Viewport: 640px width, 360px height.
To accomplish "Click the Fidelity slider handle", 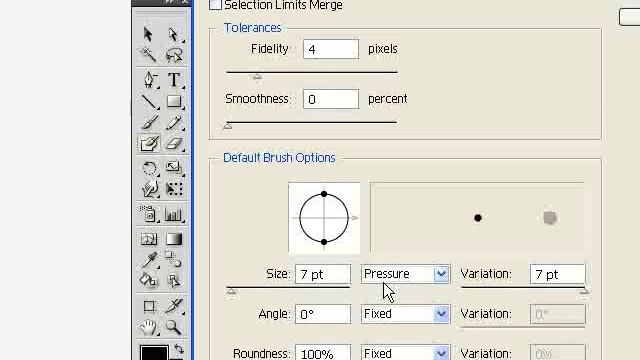I will pyautogui.click(x=257, y=76).
